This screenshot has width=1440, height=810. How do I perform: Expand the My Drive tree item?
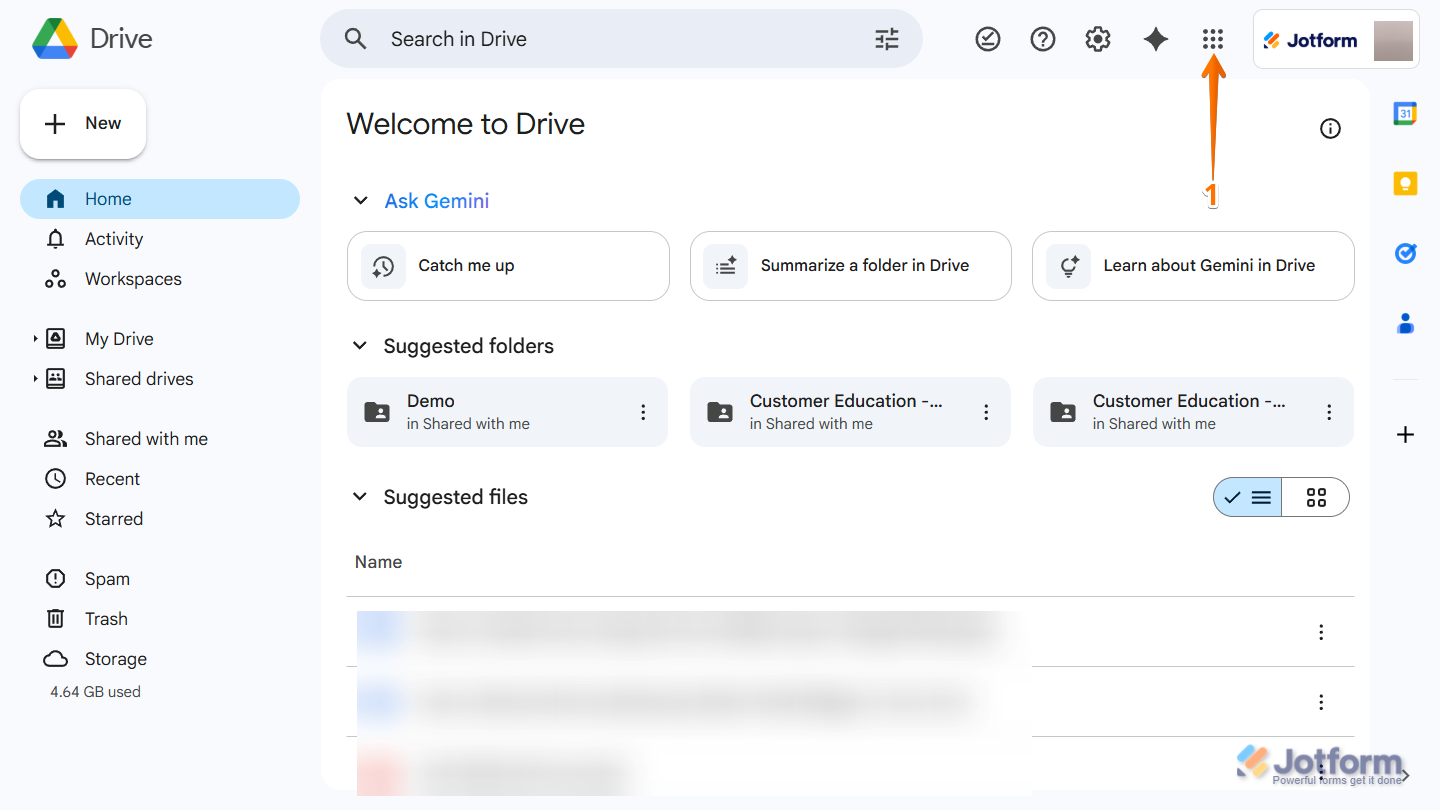coord(35,338)
